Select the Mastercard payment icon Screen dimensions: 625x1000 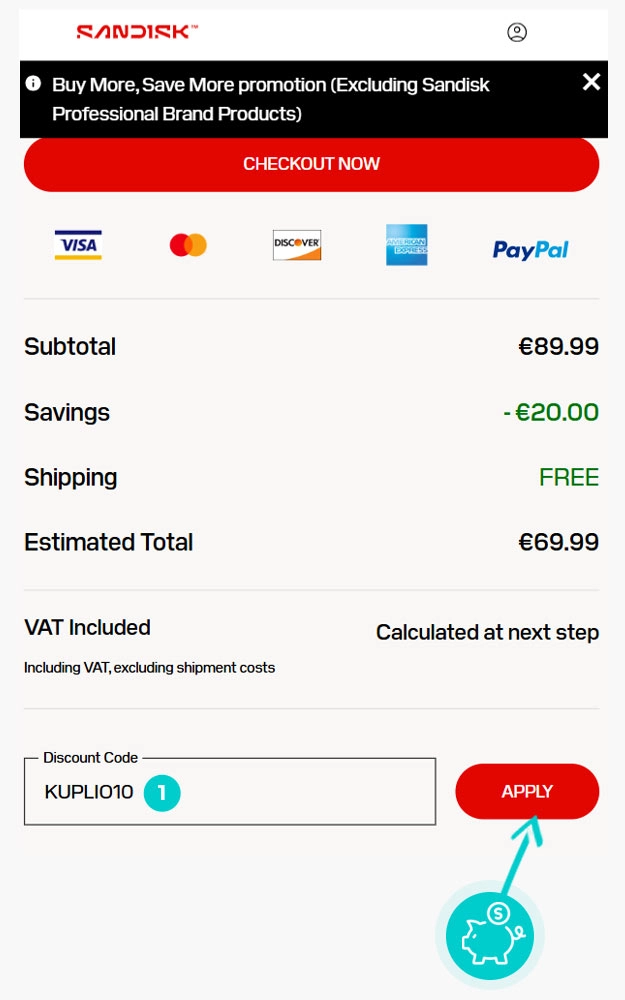(188, 245)
